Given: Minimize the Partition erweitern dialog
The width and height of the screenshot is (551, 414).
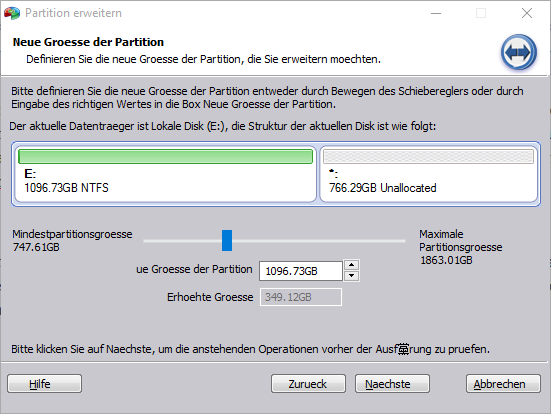Looking at the screenshot, I should (436, 13).
